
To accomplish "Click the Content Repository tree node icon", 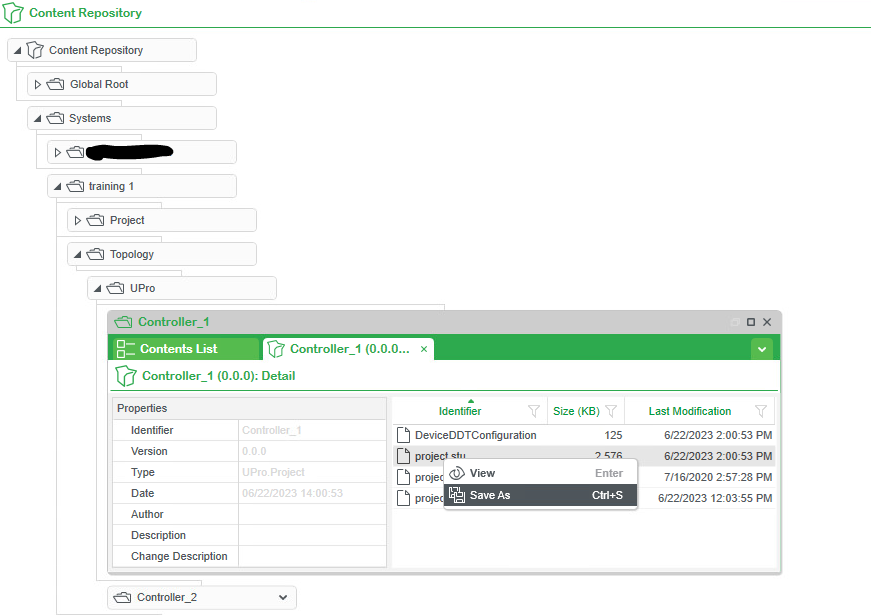I will click(35, 50).
